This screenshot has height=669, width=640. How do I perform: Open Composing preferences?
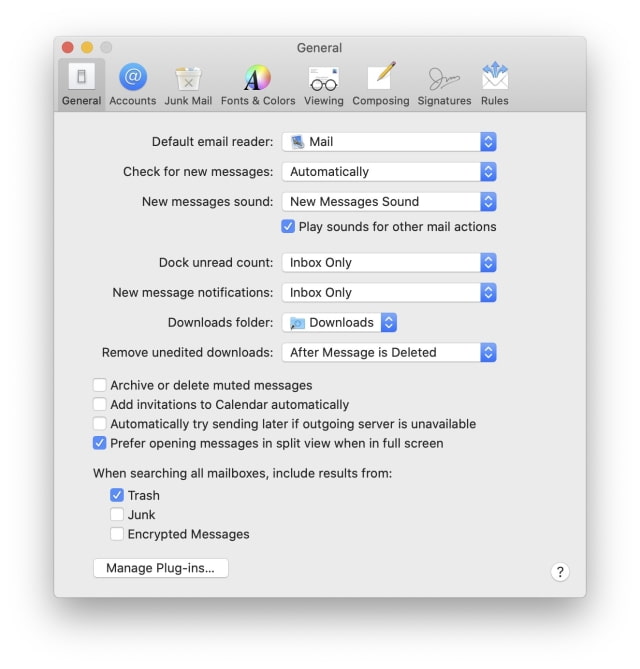pos(381,84)
